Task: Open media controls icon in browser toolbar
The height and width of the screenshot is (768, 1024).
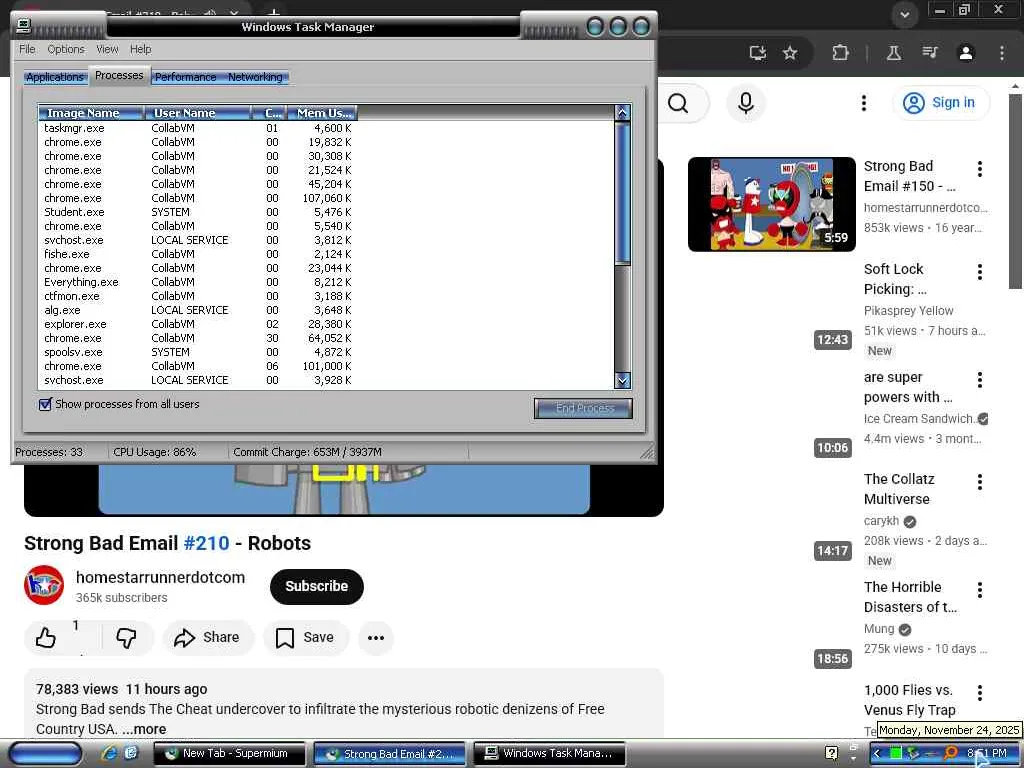Action: 930,53
